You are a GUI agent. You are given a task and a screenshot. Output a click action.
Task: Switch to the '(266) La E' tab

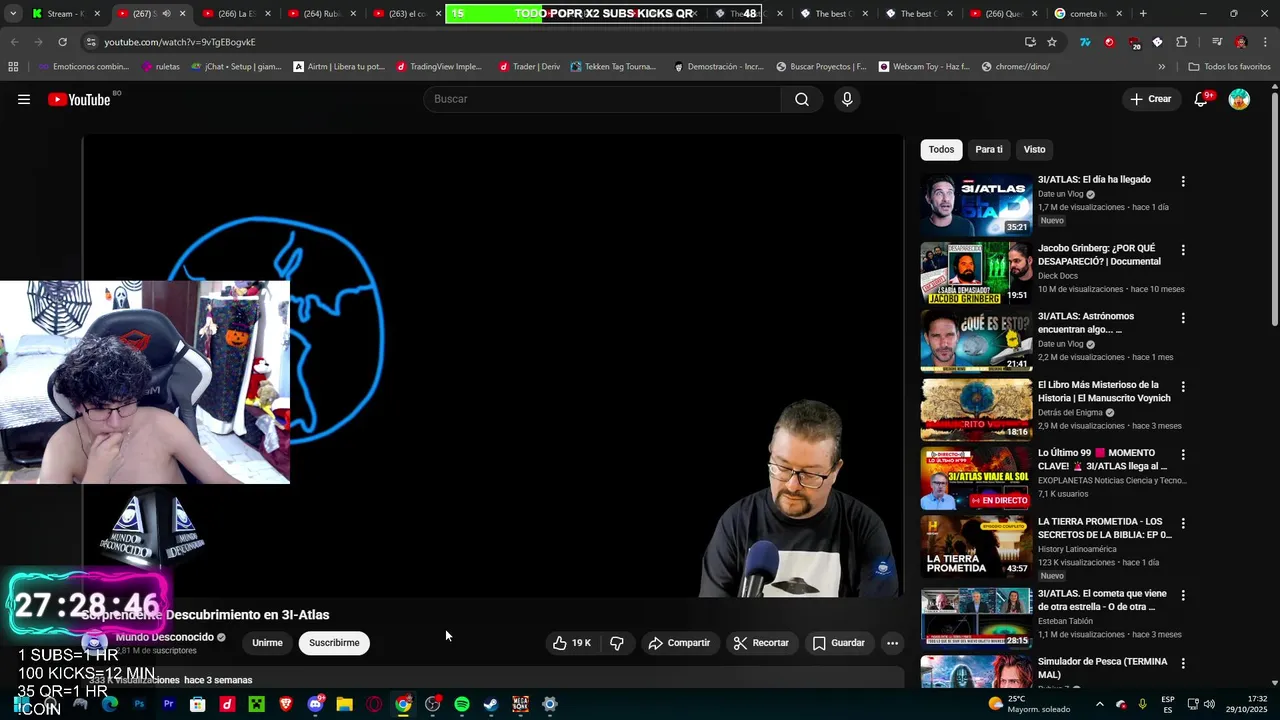235,14
